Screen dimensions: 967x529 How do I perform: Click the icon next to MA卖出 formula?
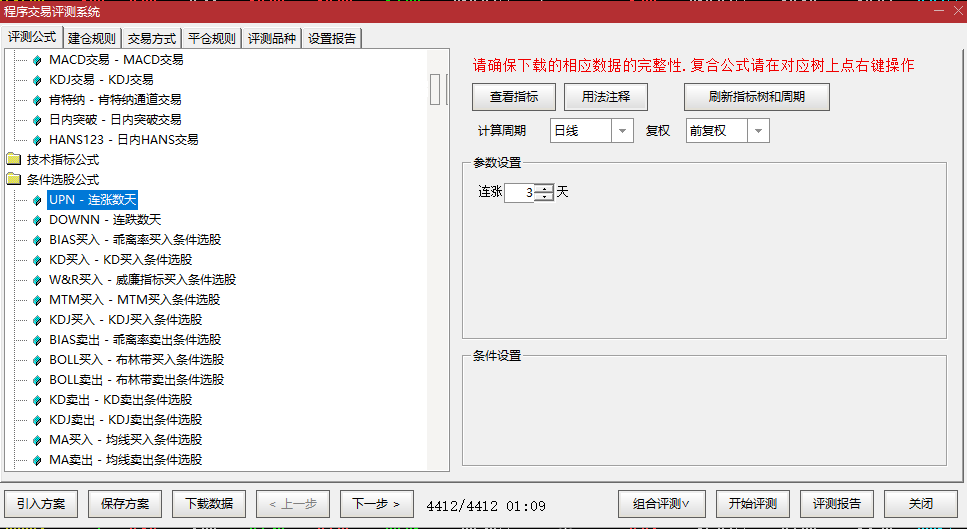[x=38, y=460]
